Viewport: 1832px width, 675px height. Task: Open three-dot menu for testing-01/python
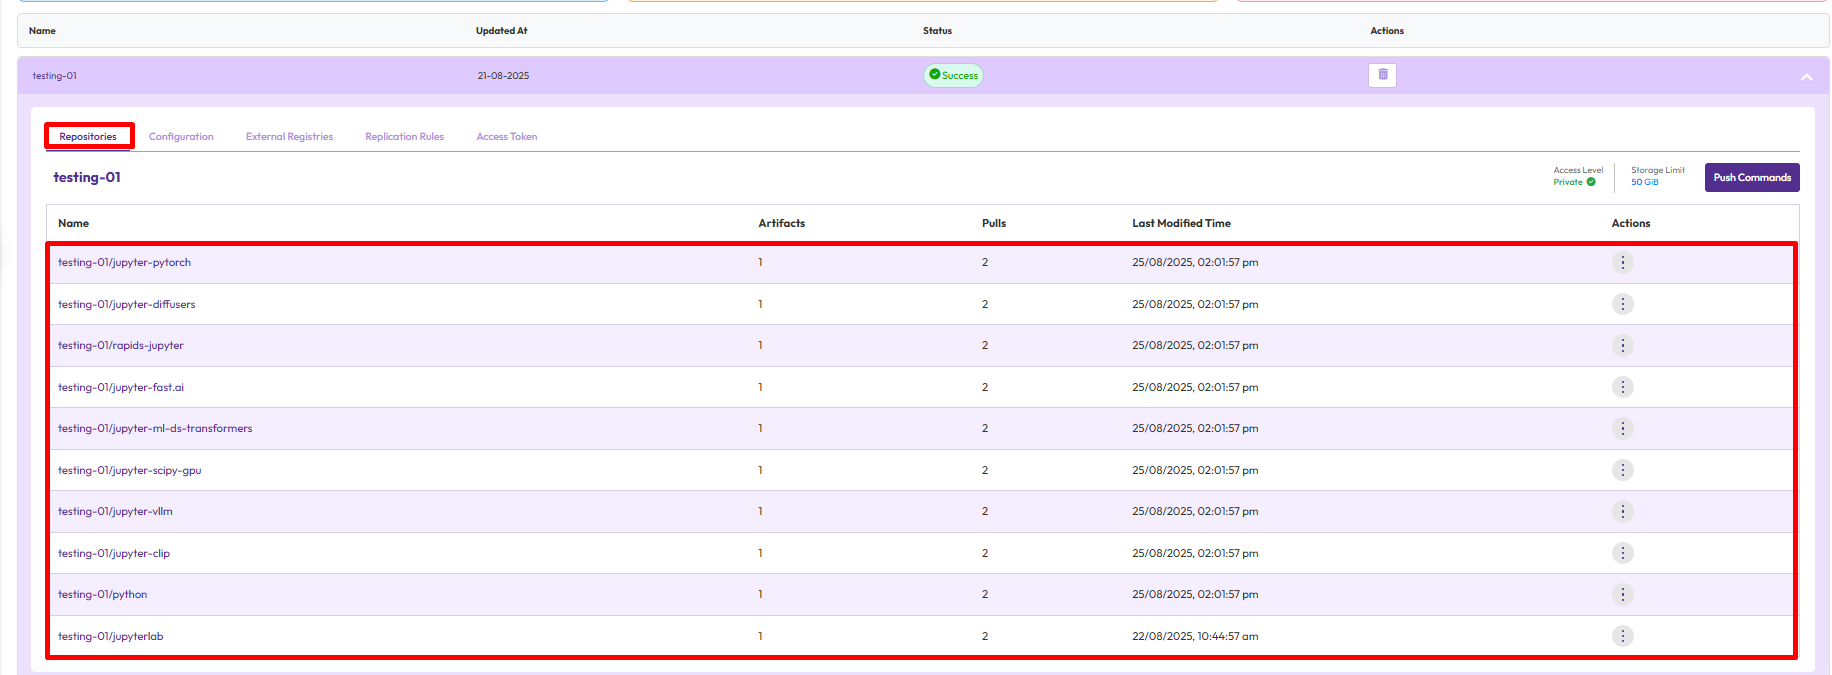pos(1622,595)
